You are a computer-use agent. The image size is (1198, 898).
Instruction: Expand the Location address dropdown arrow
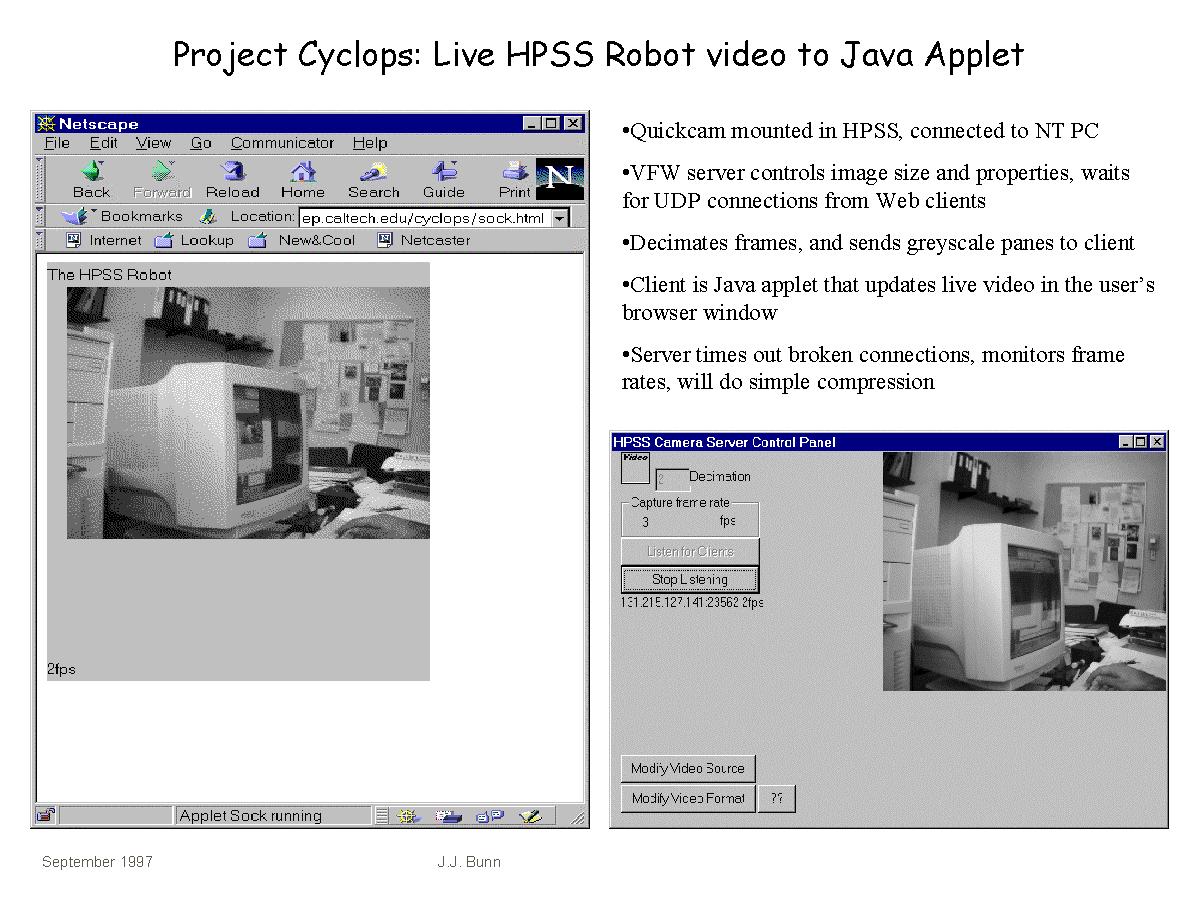click(559, 218)
